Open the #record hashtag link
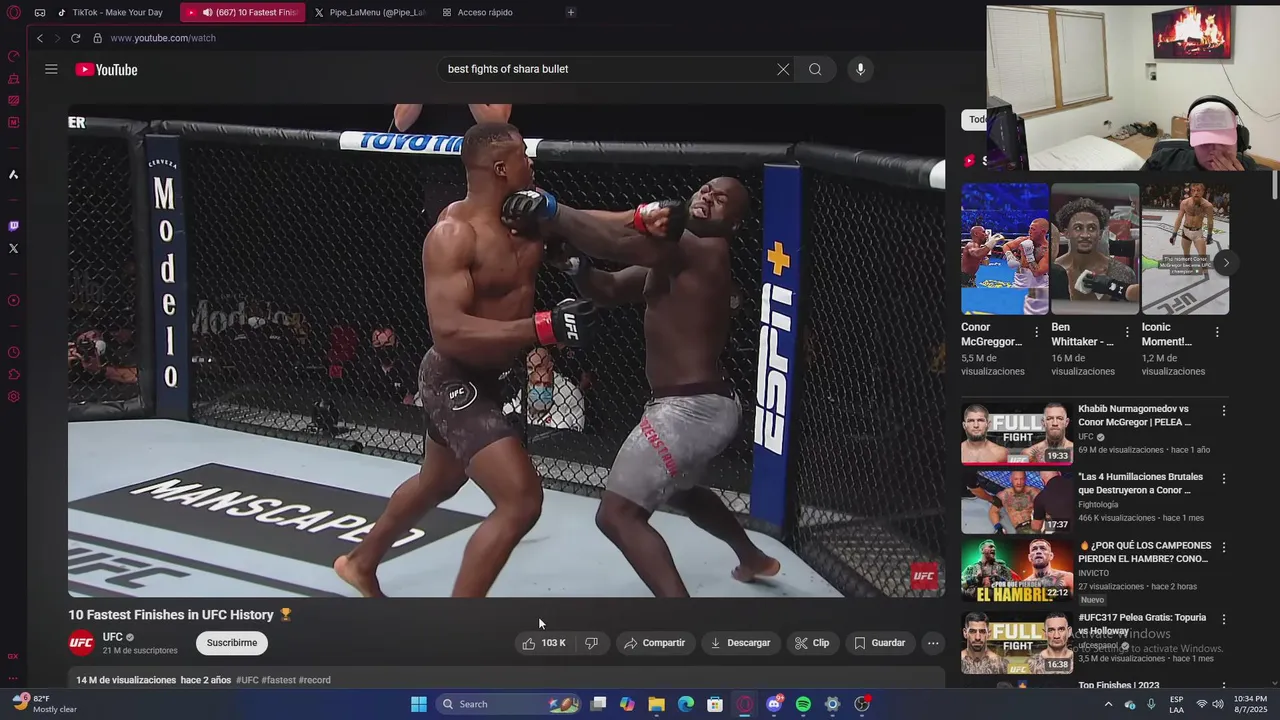The image size is (1280, 720). pos(315,680)
